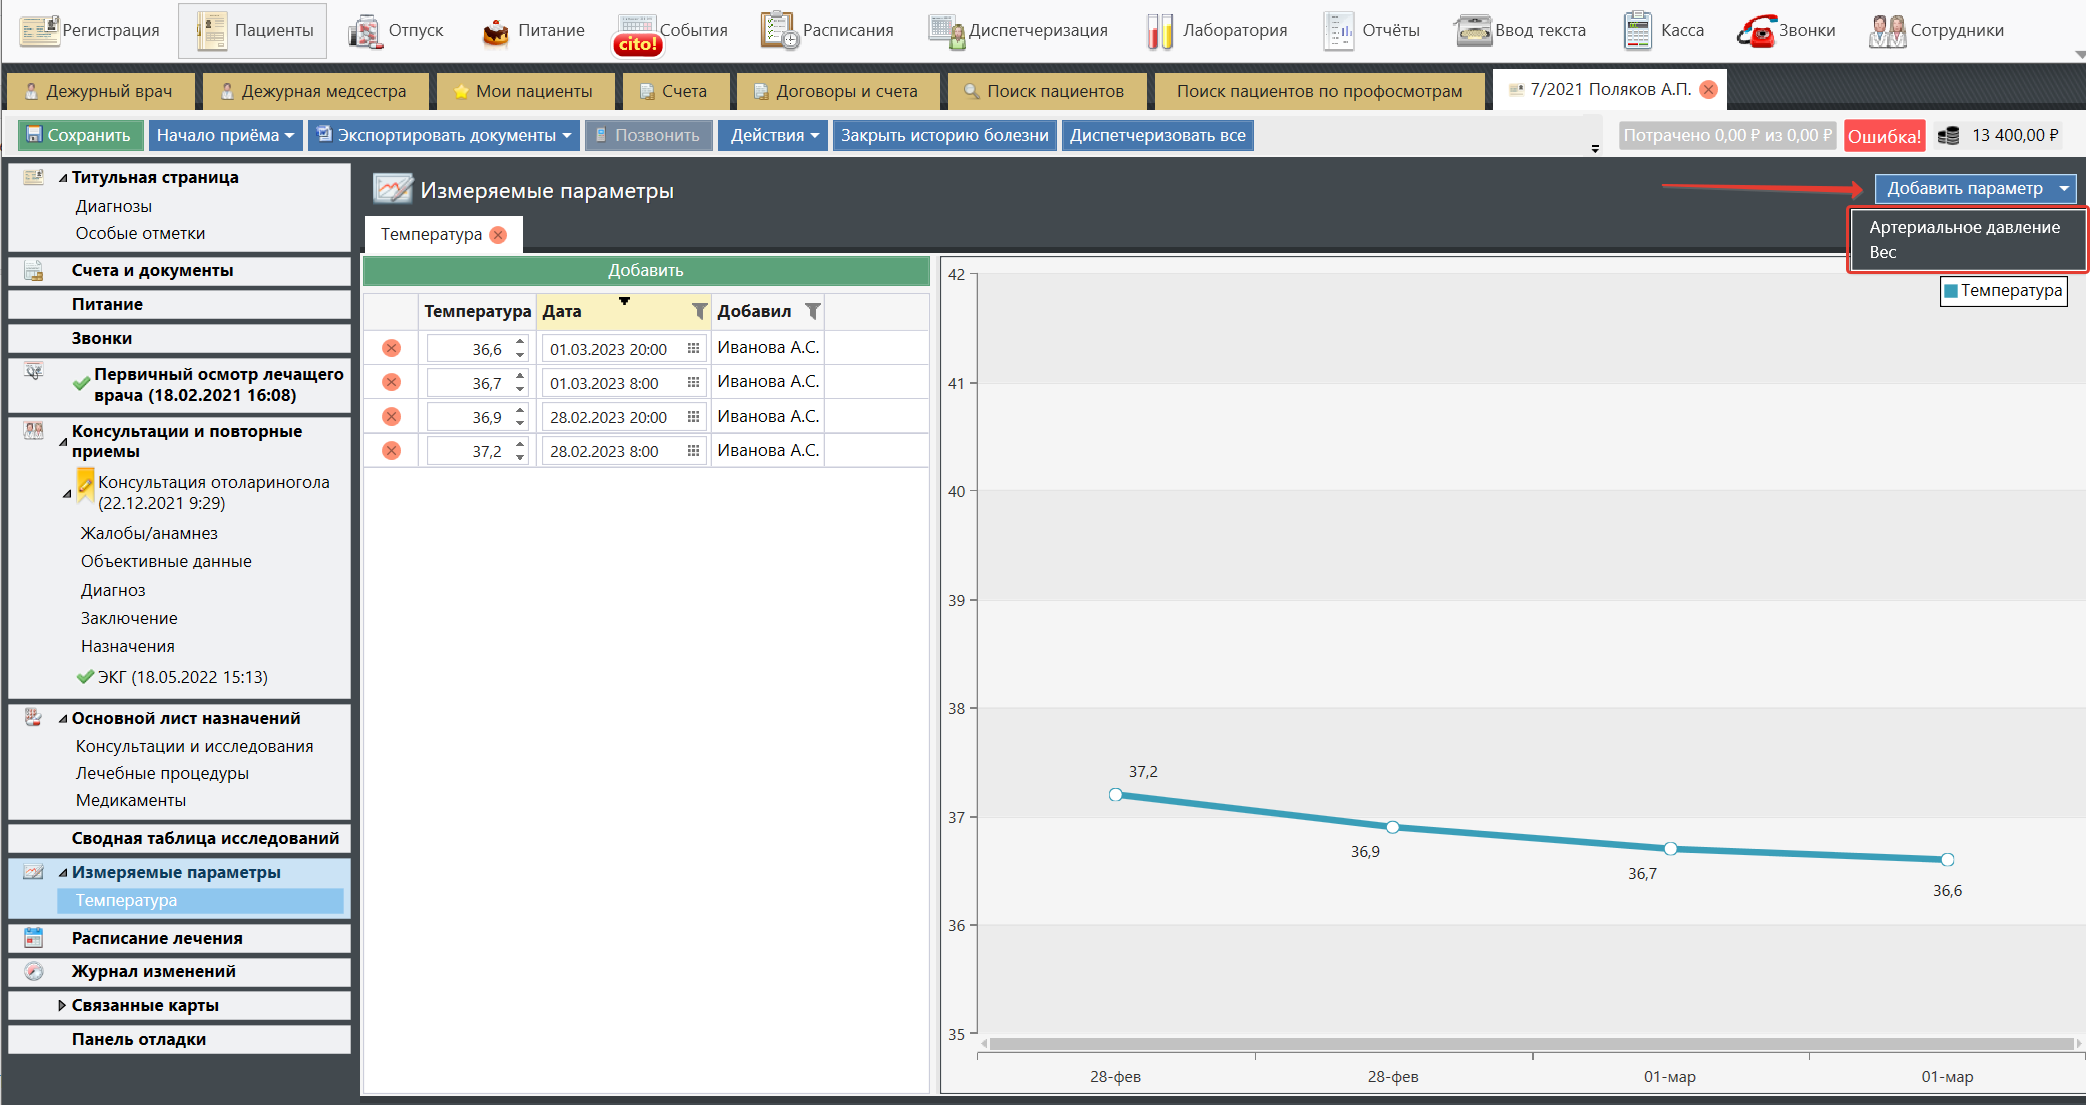The height and width of the screenshot is (1105, 2090).
Task: Open the Касса module icon
Action: click(x=1637, y=31)
